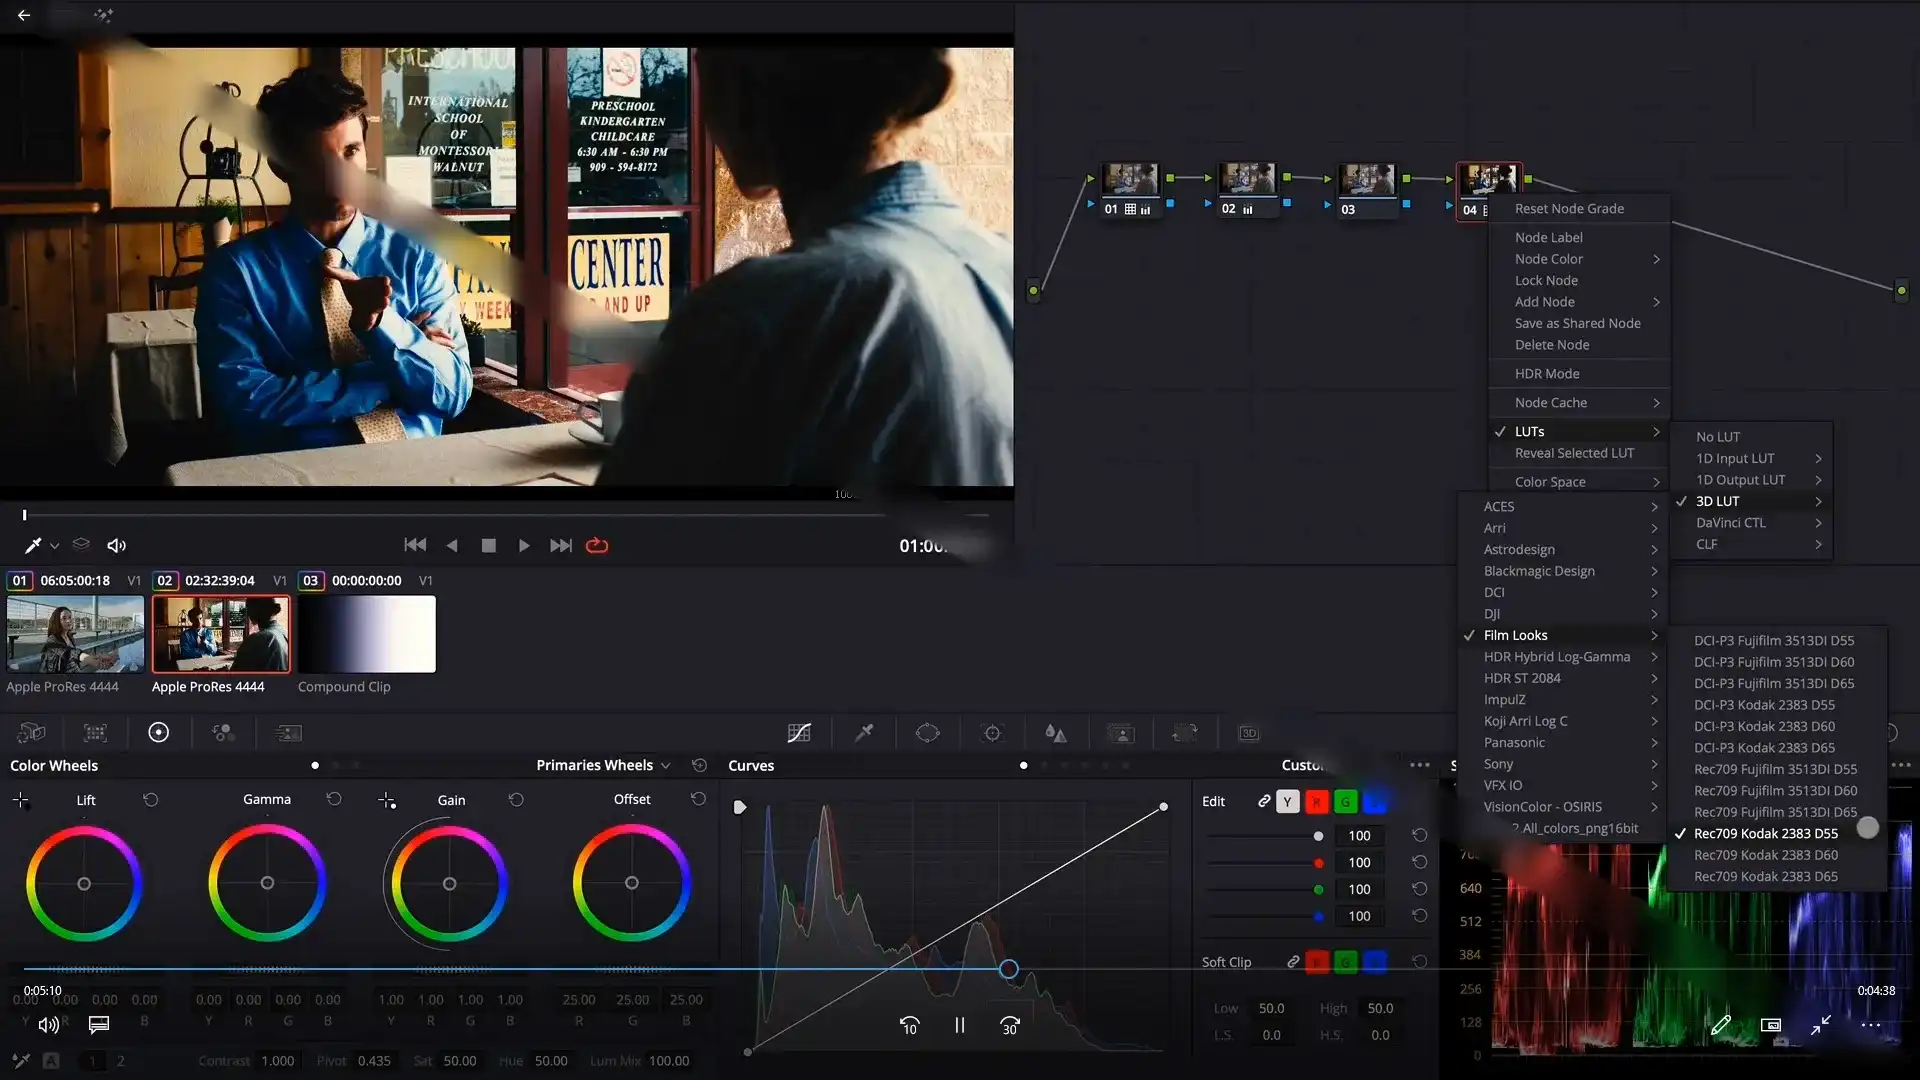Click the qualifier eyedropper icon
Image resolution: width=1920 pixels, height=1080 pixels.
click(864, 733)
